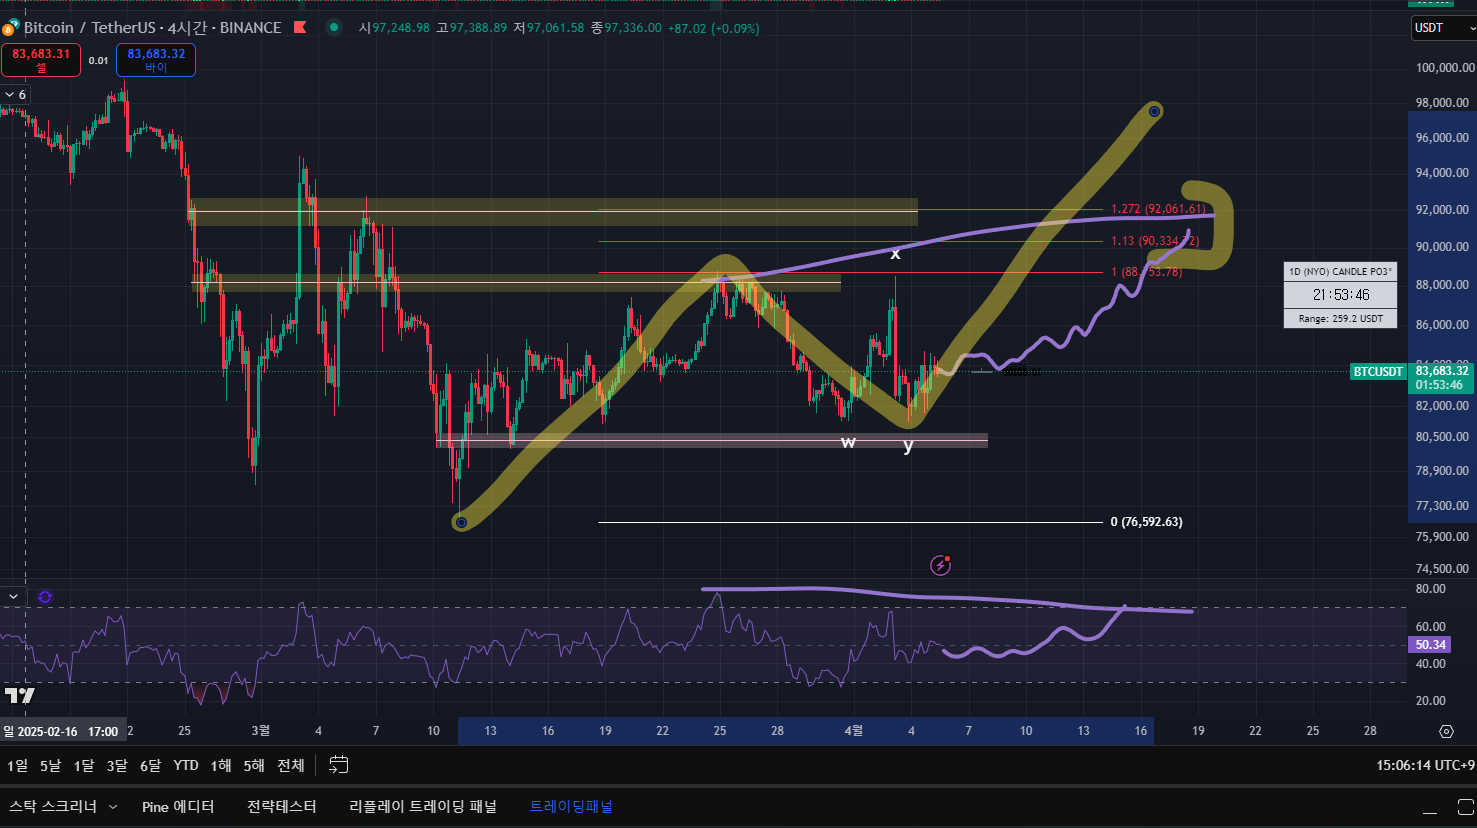
Task: Expand the 스탁 스크리너 dropdown arrow
Action: tap(113, 807)
